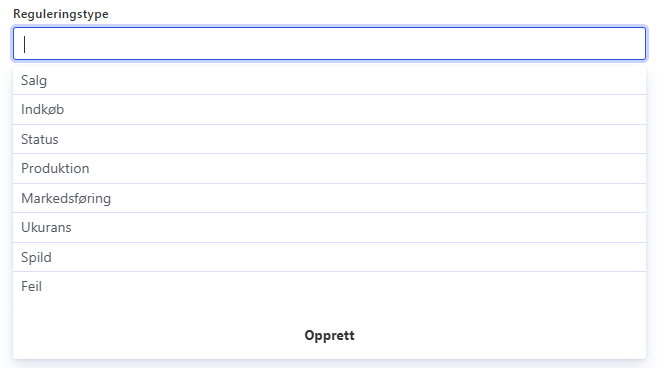
Task: Focus the Reguleringstype search input field
Action: [x=329, y=43]
